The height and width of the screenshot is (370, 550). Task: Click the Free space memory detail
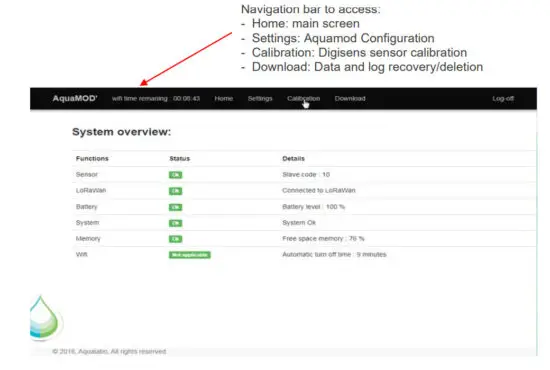pos(323,238)
